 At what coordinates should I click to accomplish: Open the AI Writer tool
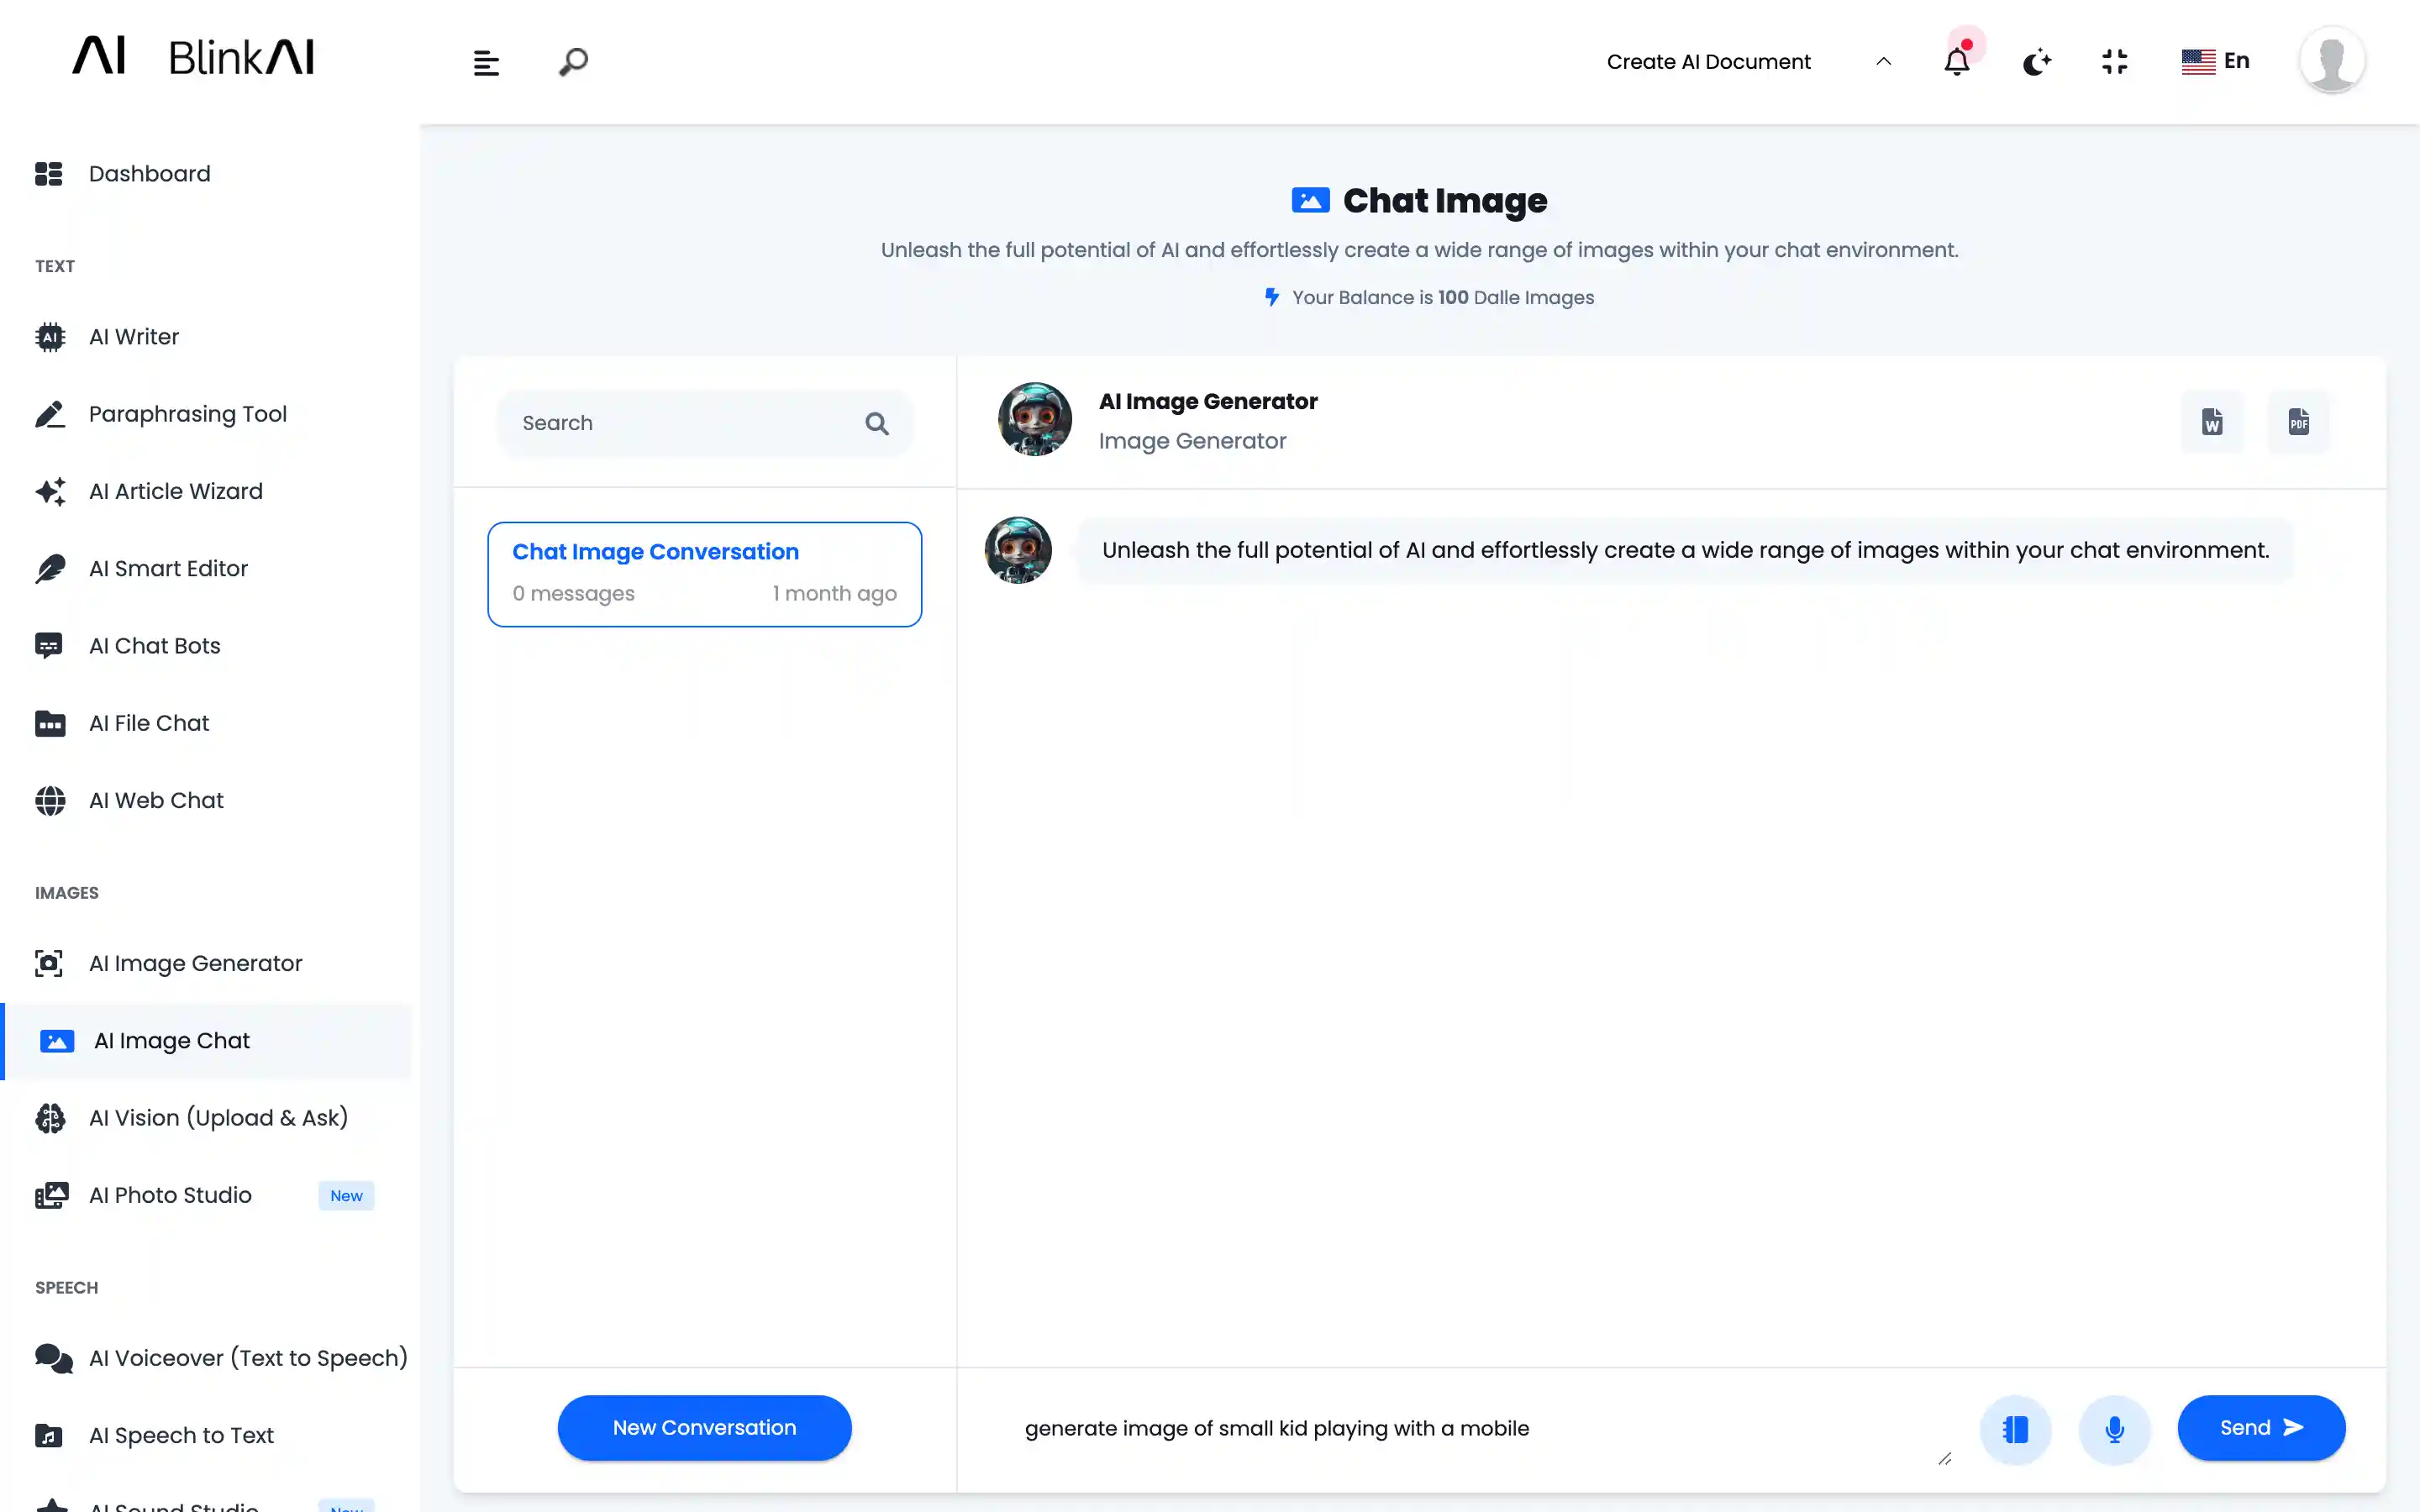pos(133,336)
